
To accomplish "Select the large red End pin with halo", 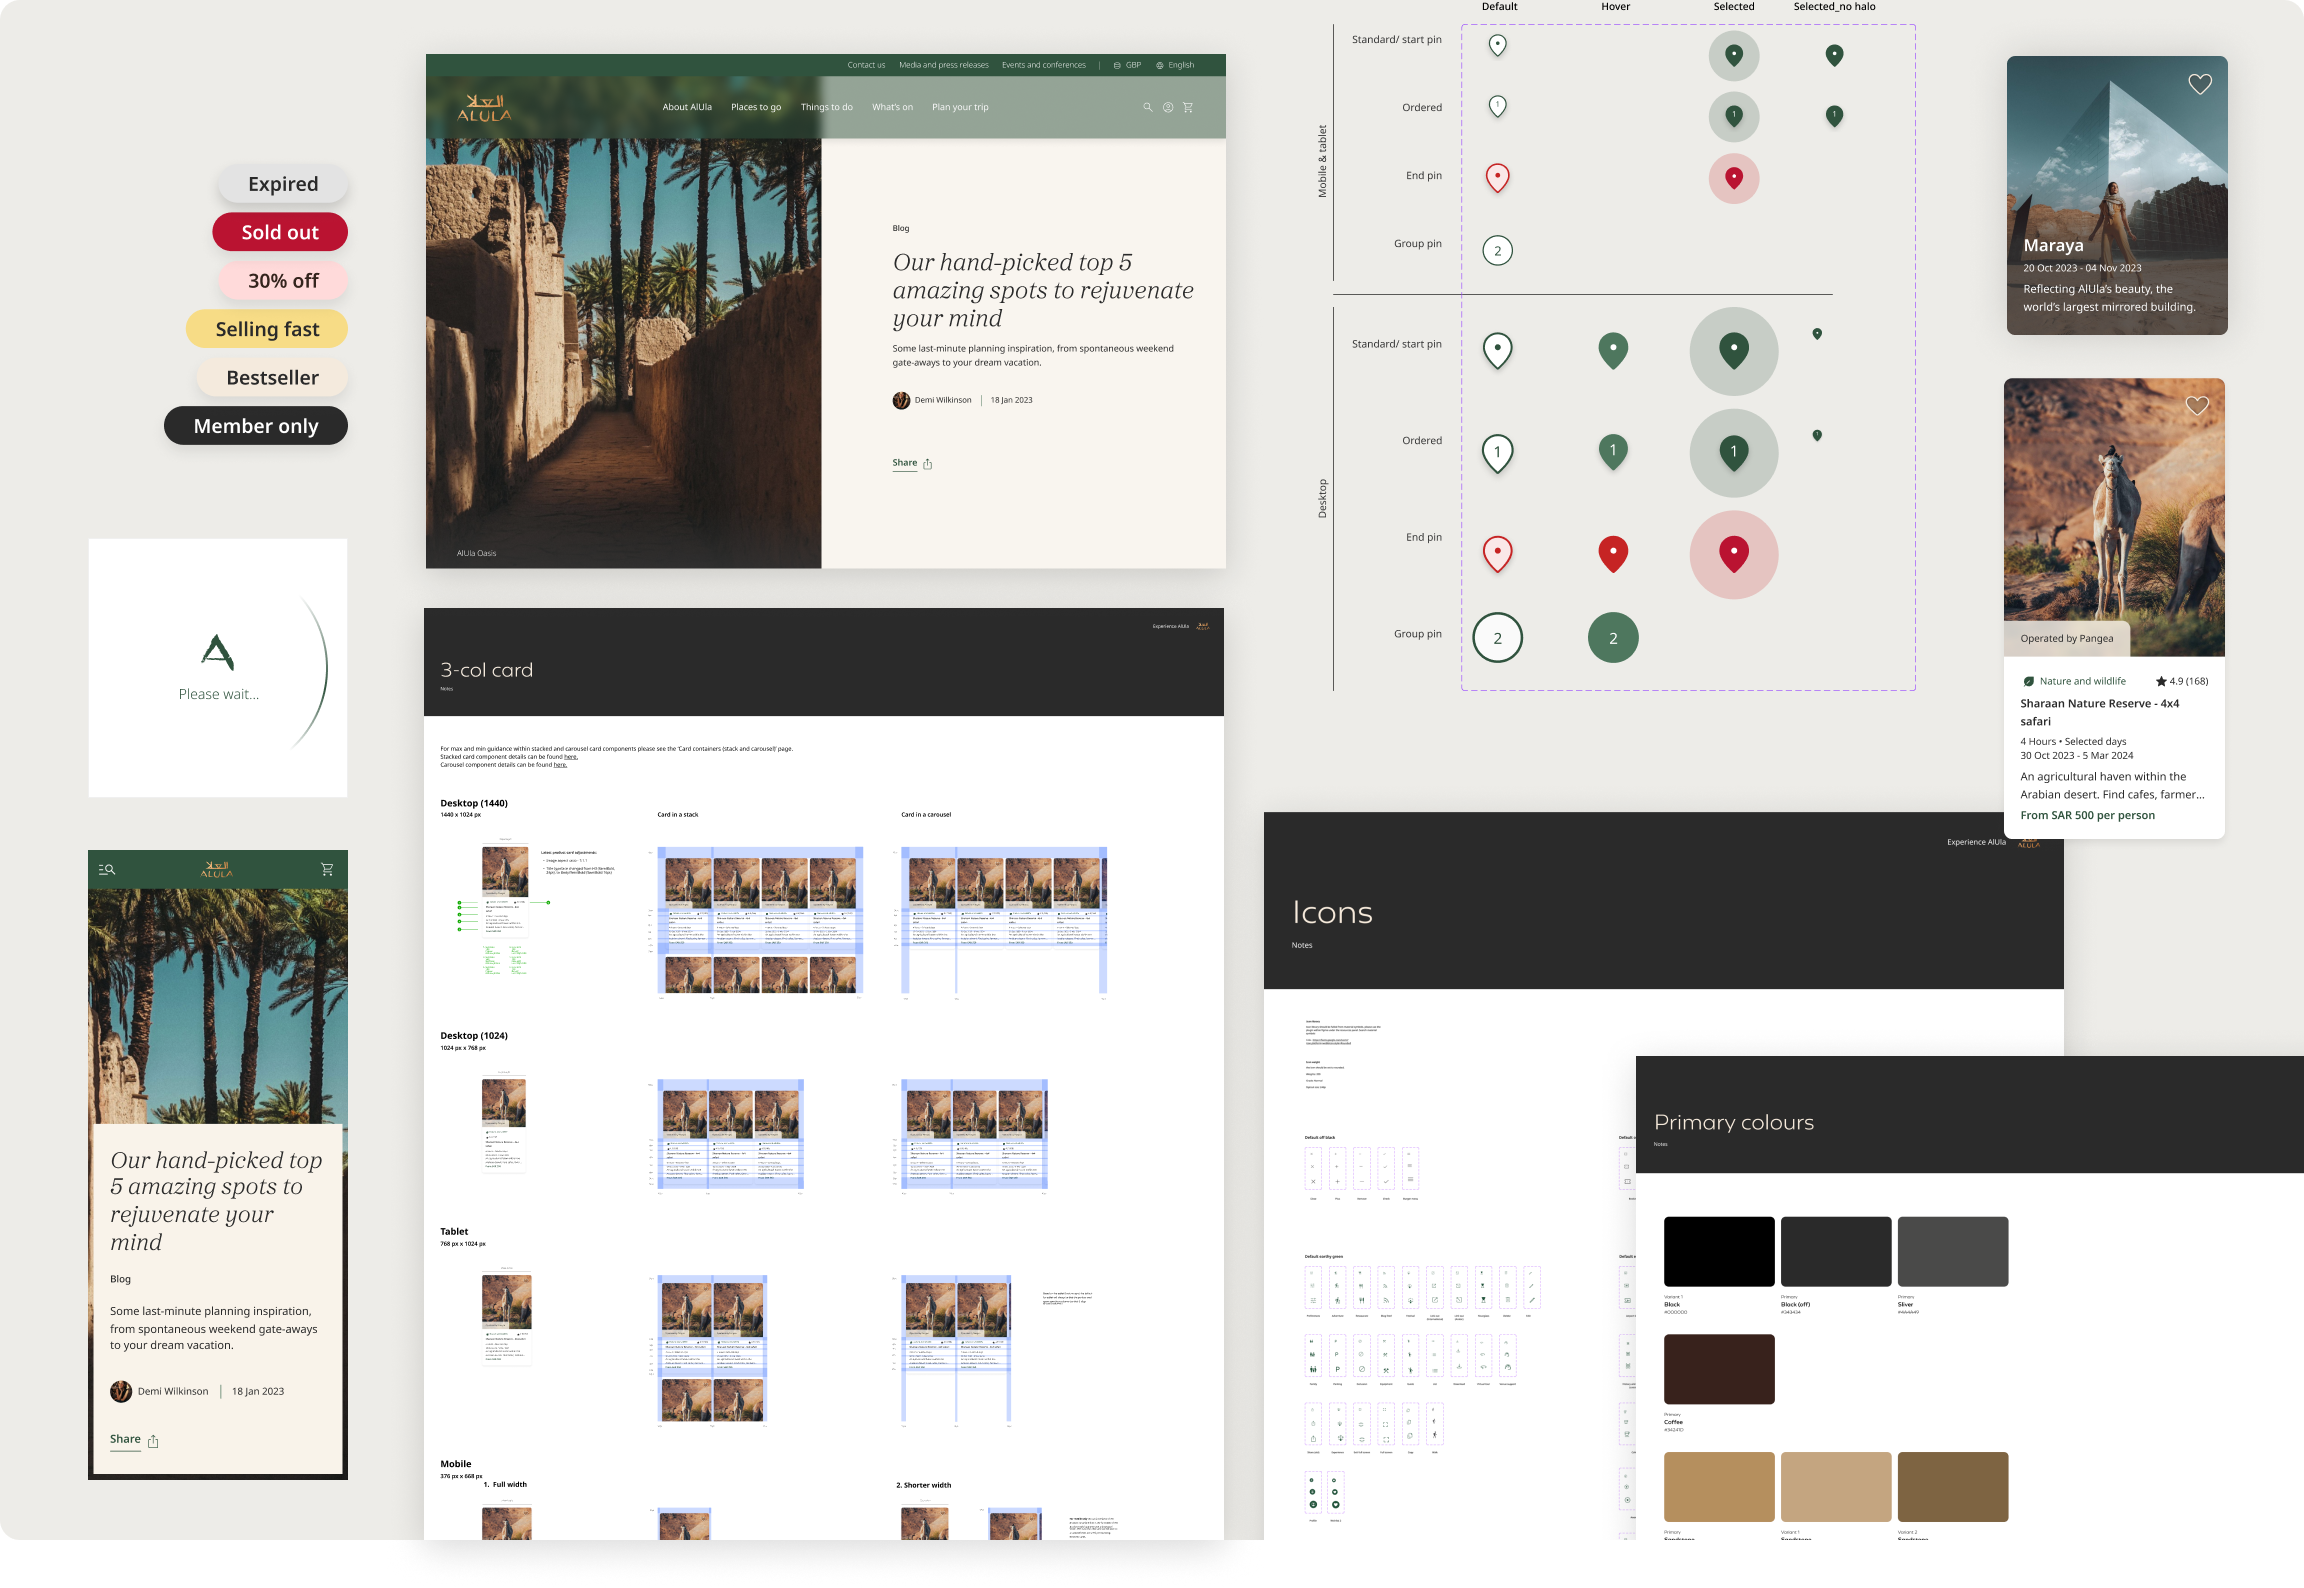I will pyautogui.click(x=1733, y=554).
